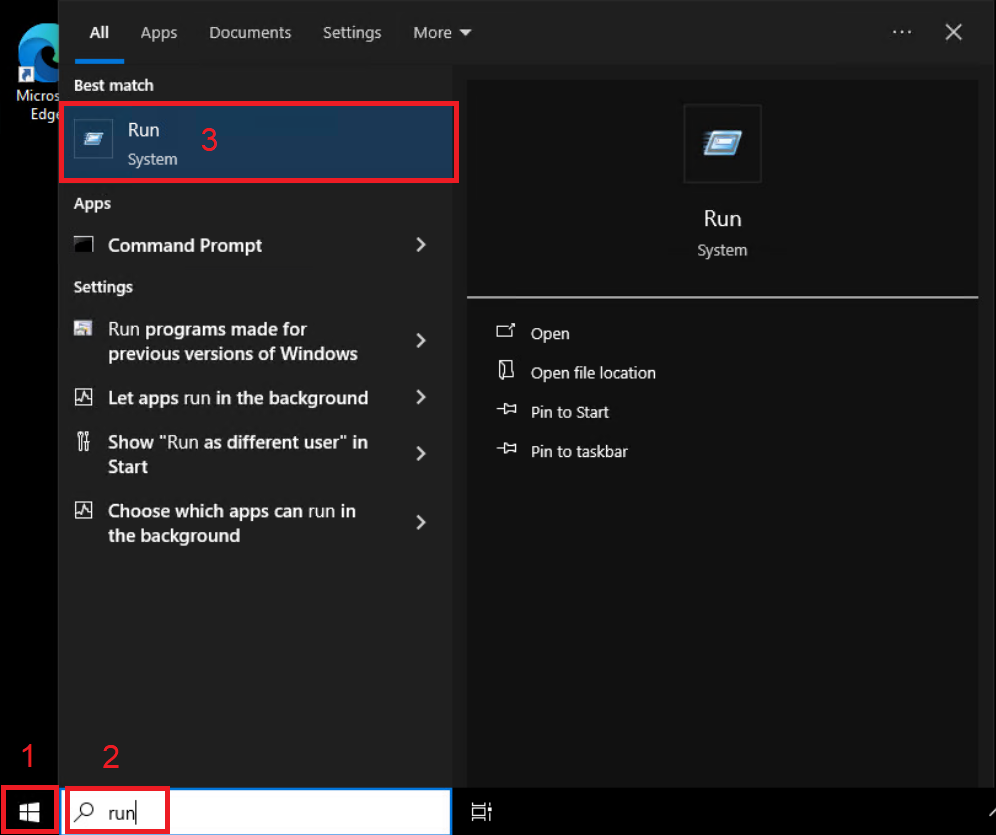Expand 'Run programs made for previous versions' arrow
The height and width of the screenshot is (835, 996).
[421, 341]
